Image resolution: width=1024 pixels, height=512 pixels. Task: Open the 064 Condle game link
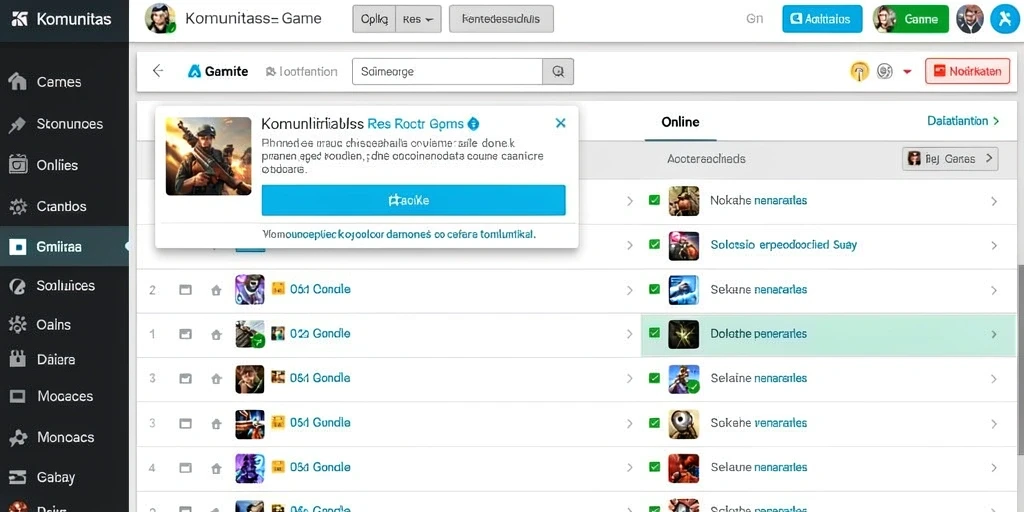(x=320, y=289)
